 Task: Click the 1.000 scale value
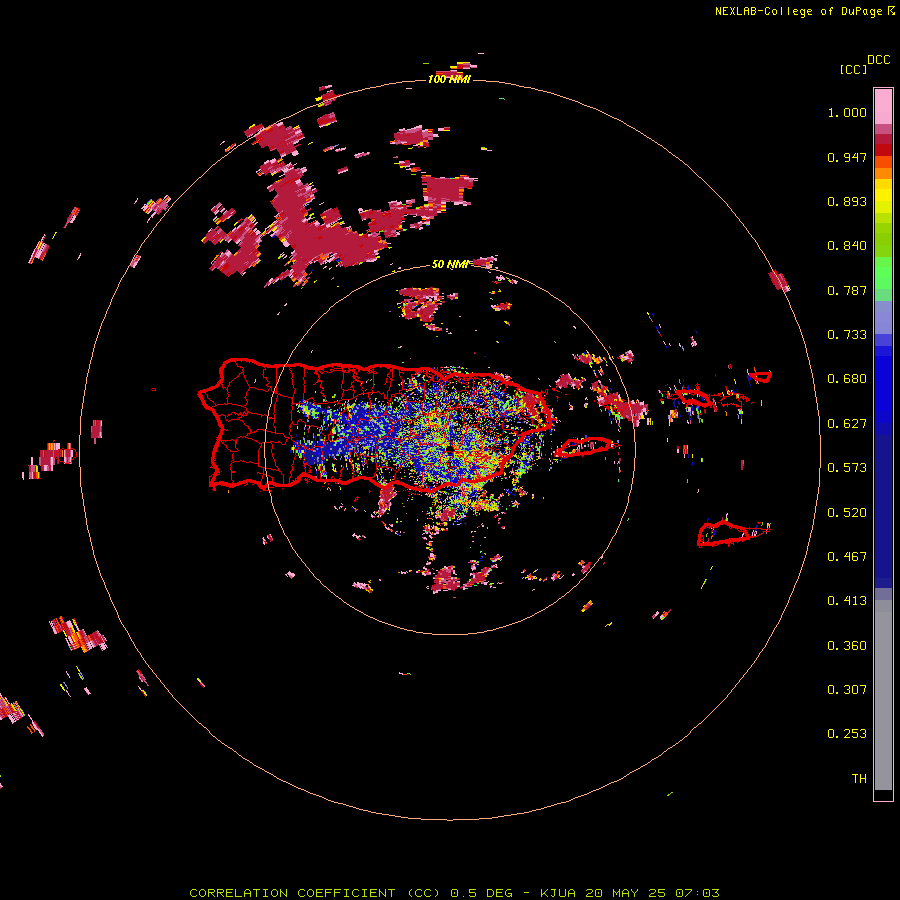[x=847, y=112]
